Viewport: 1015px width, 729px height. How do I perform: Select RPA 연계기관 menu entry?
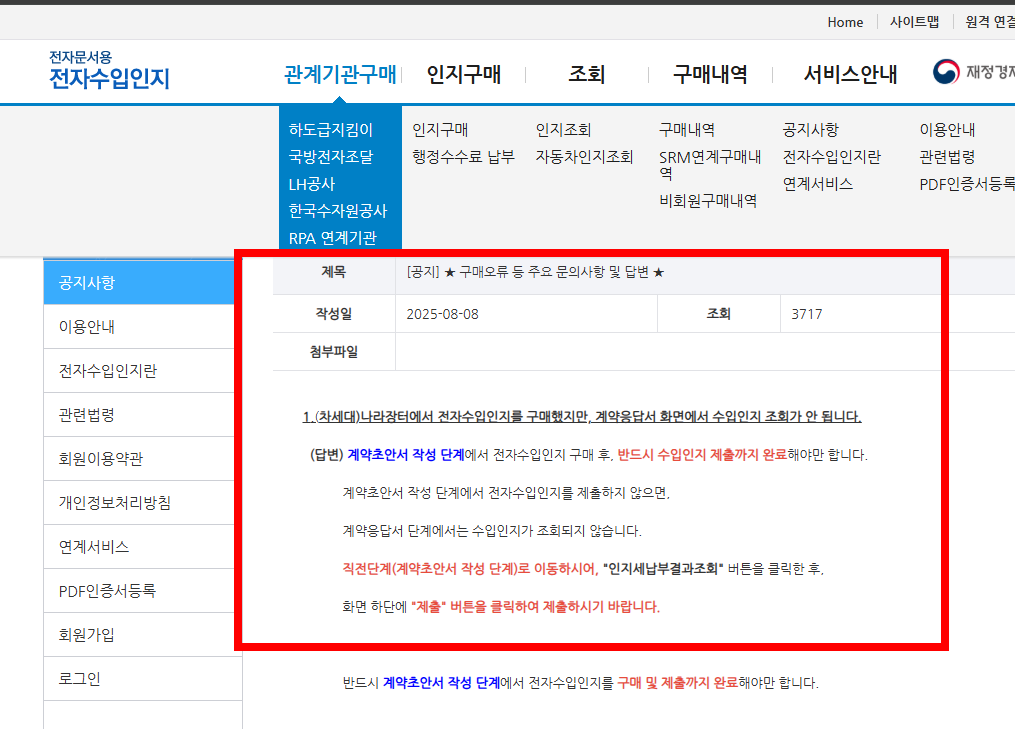(x=336, y=239)
